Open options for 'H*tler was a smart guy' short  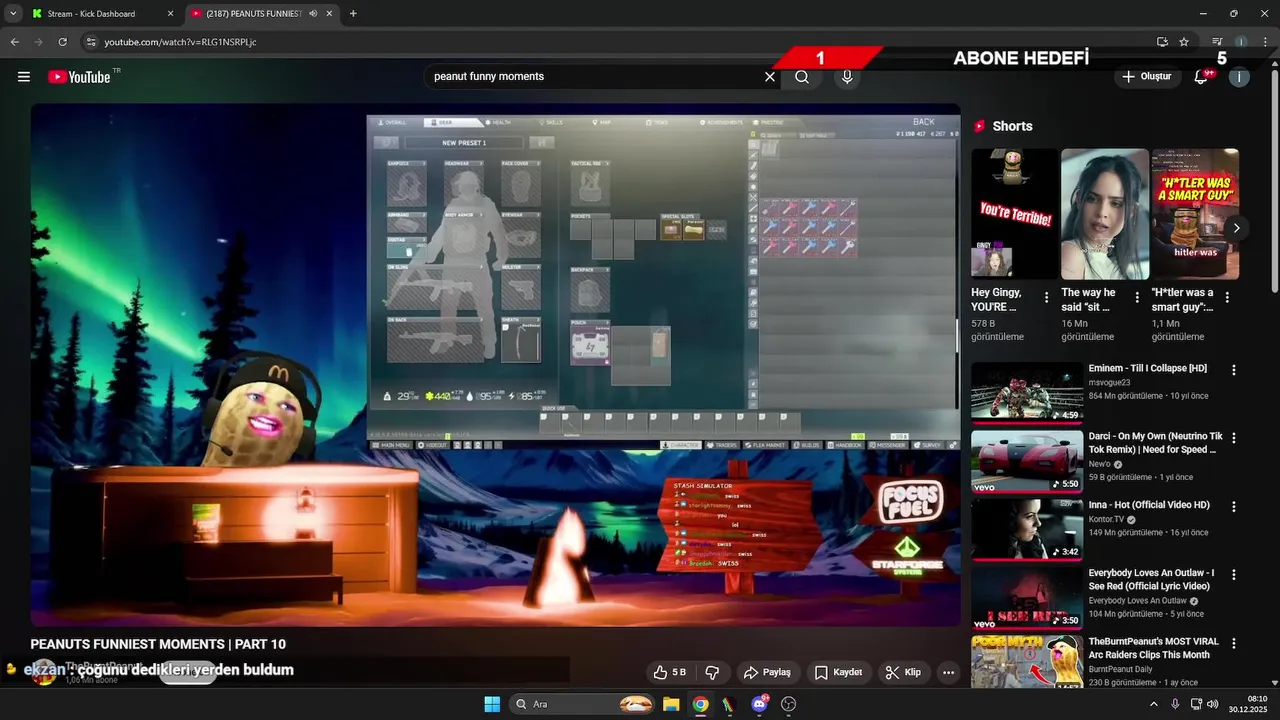1227,298
